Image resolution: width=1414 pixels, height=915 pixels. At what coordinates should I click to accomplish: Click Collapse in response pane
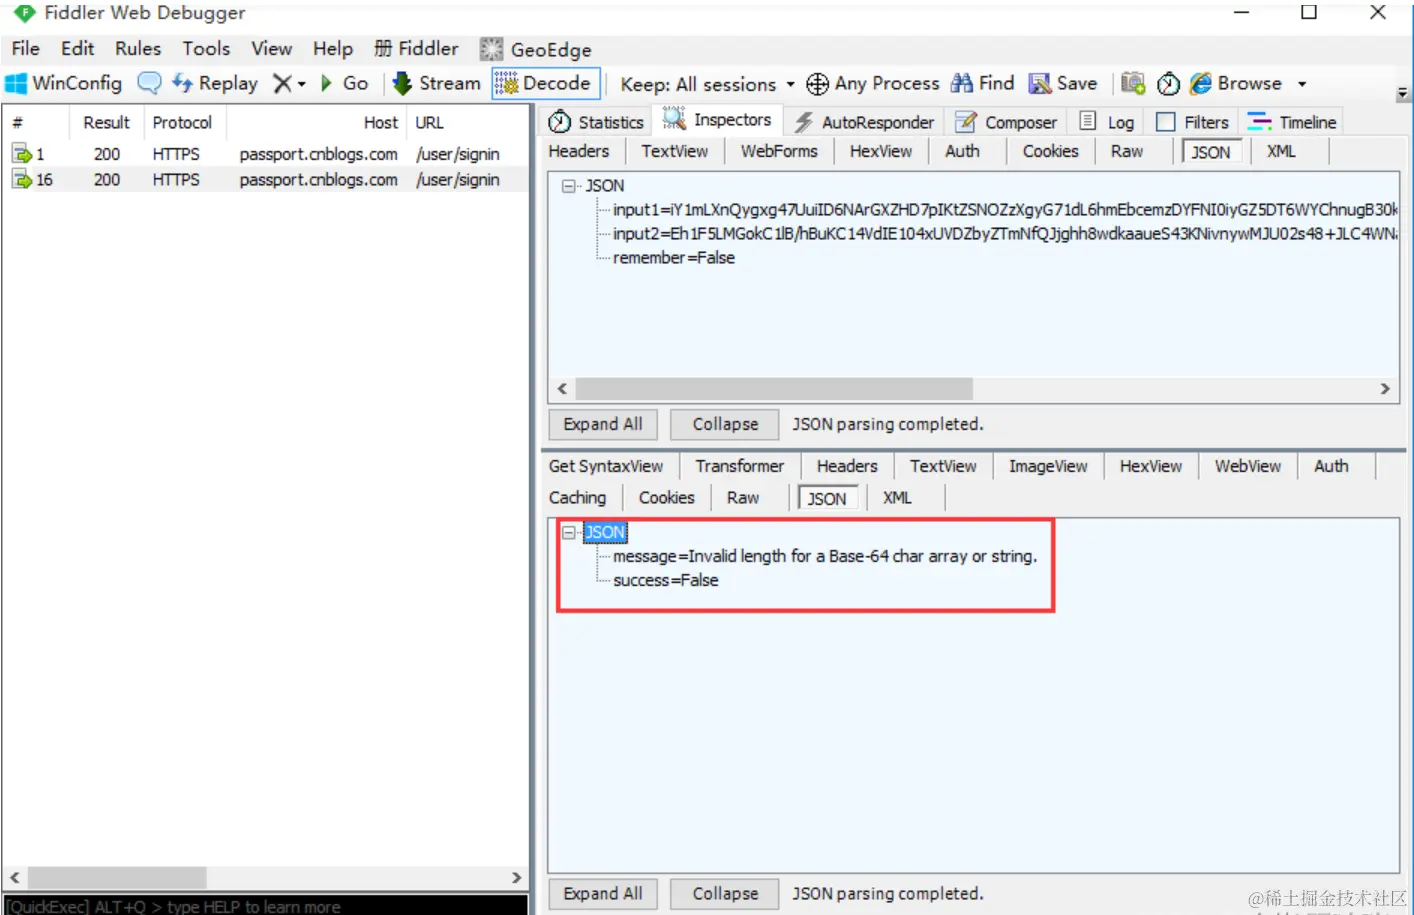pyautogui.click(x=725, y=893)
